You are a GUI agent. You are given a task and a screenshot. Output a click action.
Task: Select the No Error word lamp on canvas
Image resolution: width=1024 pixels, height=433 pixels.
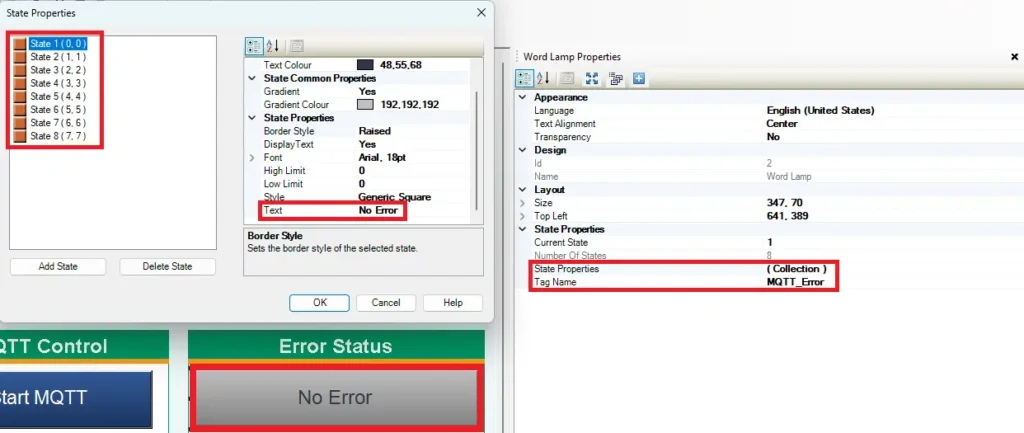tap(335, 397)
